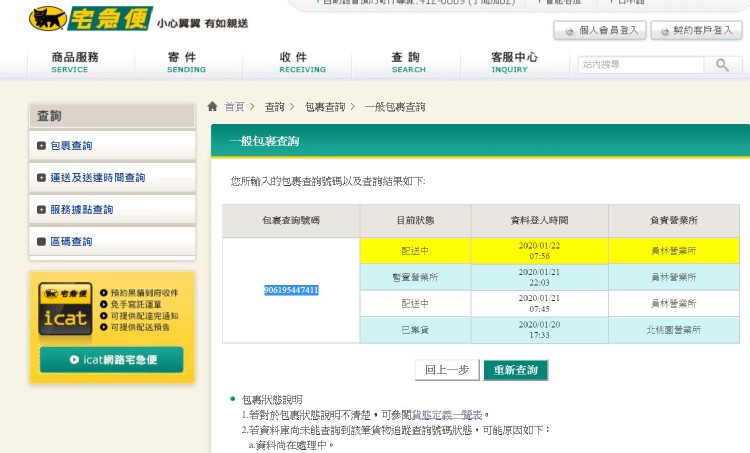Click 北桃園營業所 office cell
Screen dimensions: 750x453
click(674, 330)
